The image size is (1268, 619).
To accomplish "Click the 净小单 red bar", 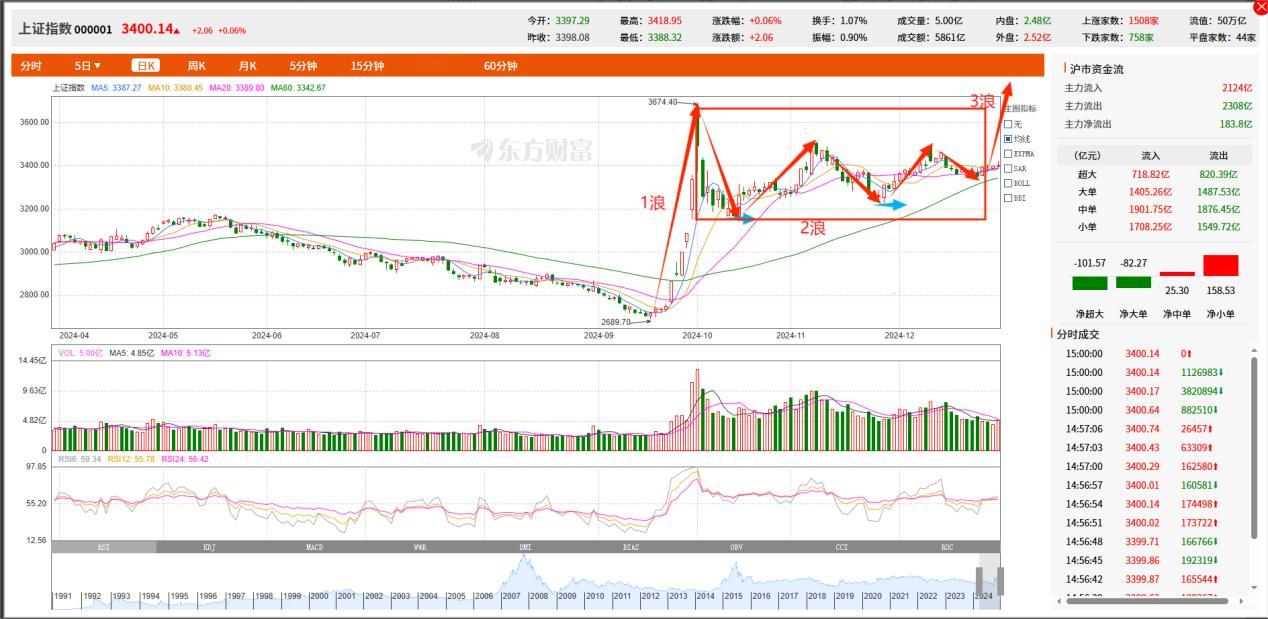I will (1220, 265).
